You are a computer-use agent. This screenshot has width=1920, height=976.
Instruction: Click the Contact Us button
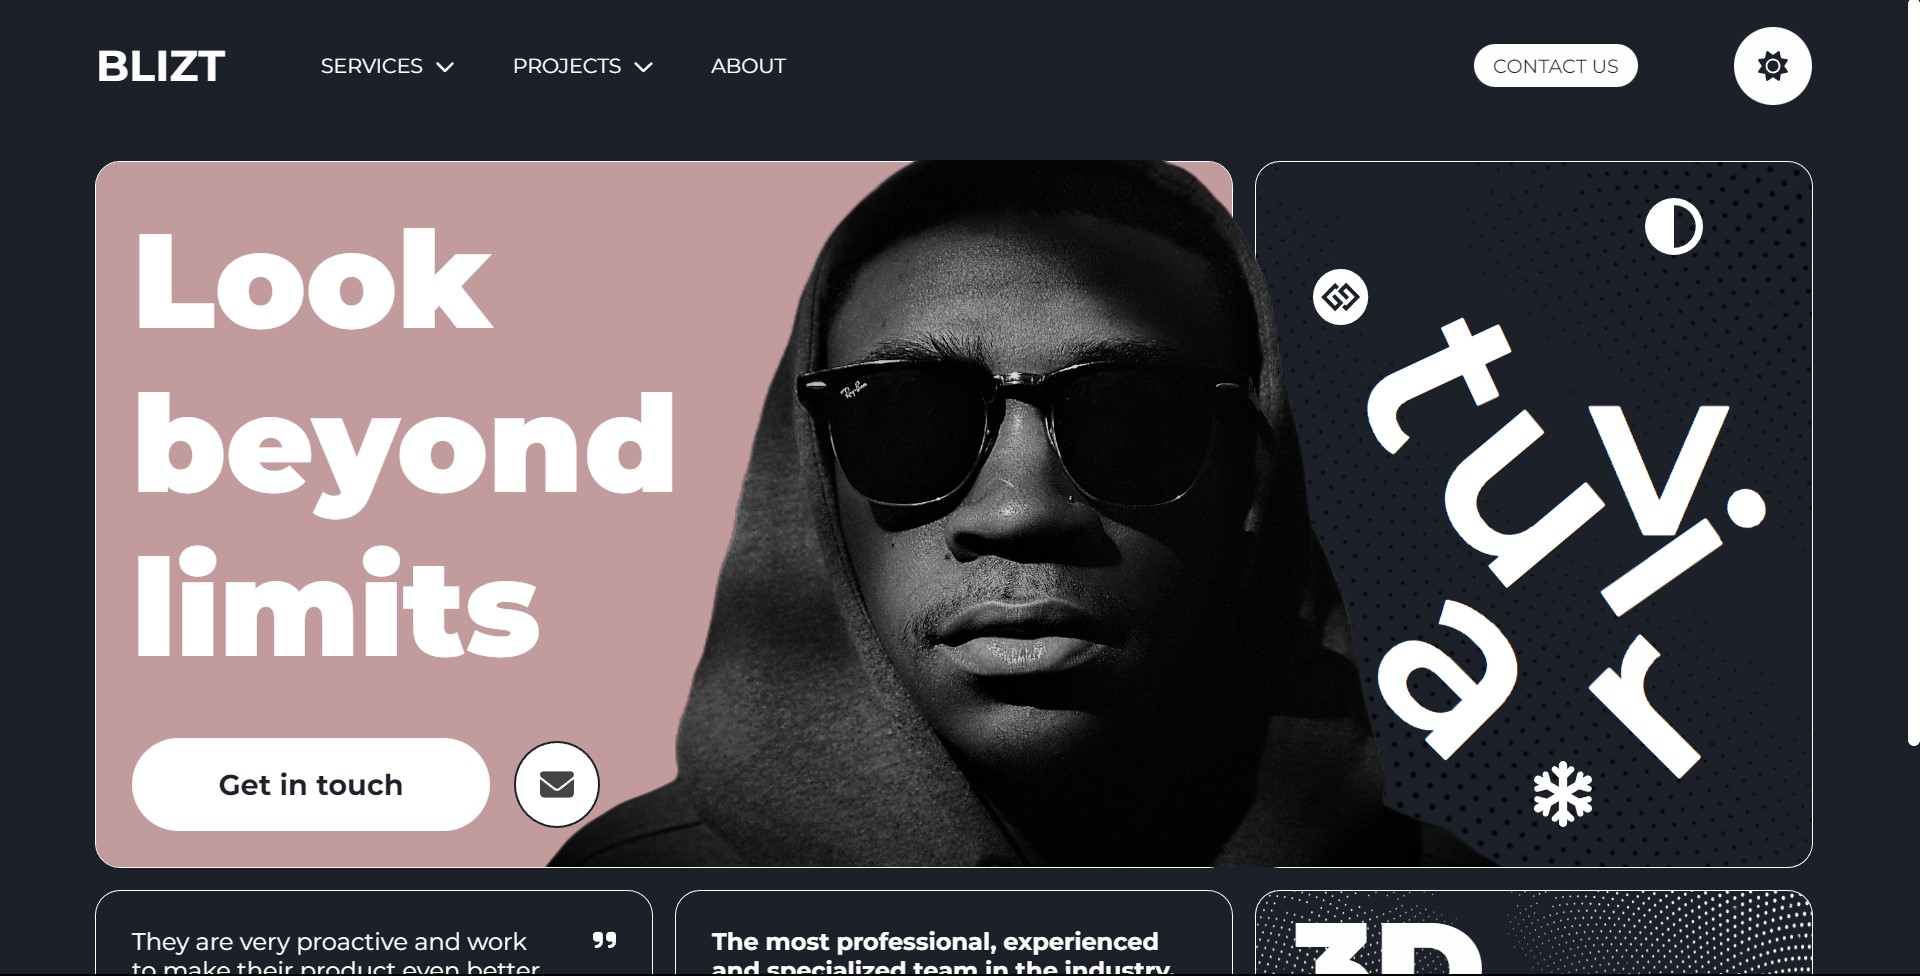point(1555,66)
